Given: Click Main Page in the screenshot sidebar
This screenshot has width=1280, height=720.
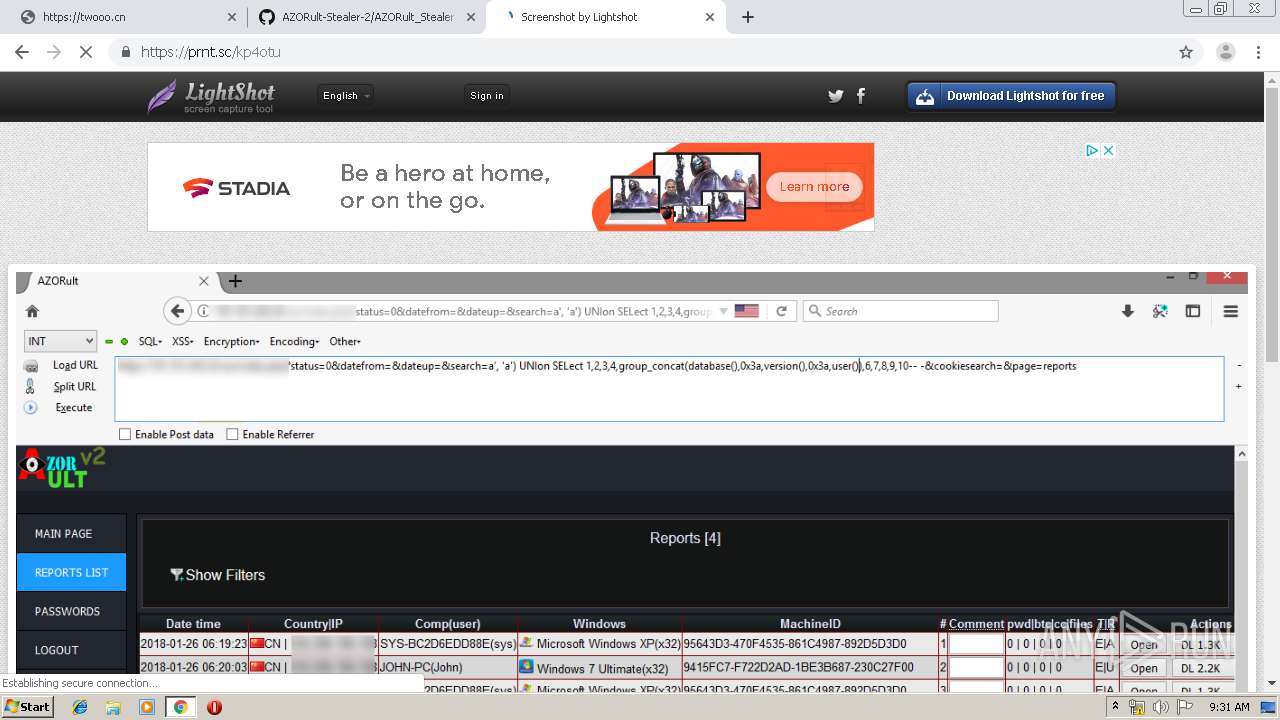Looking at the screenshot, I should pos(71,534).
